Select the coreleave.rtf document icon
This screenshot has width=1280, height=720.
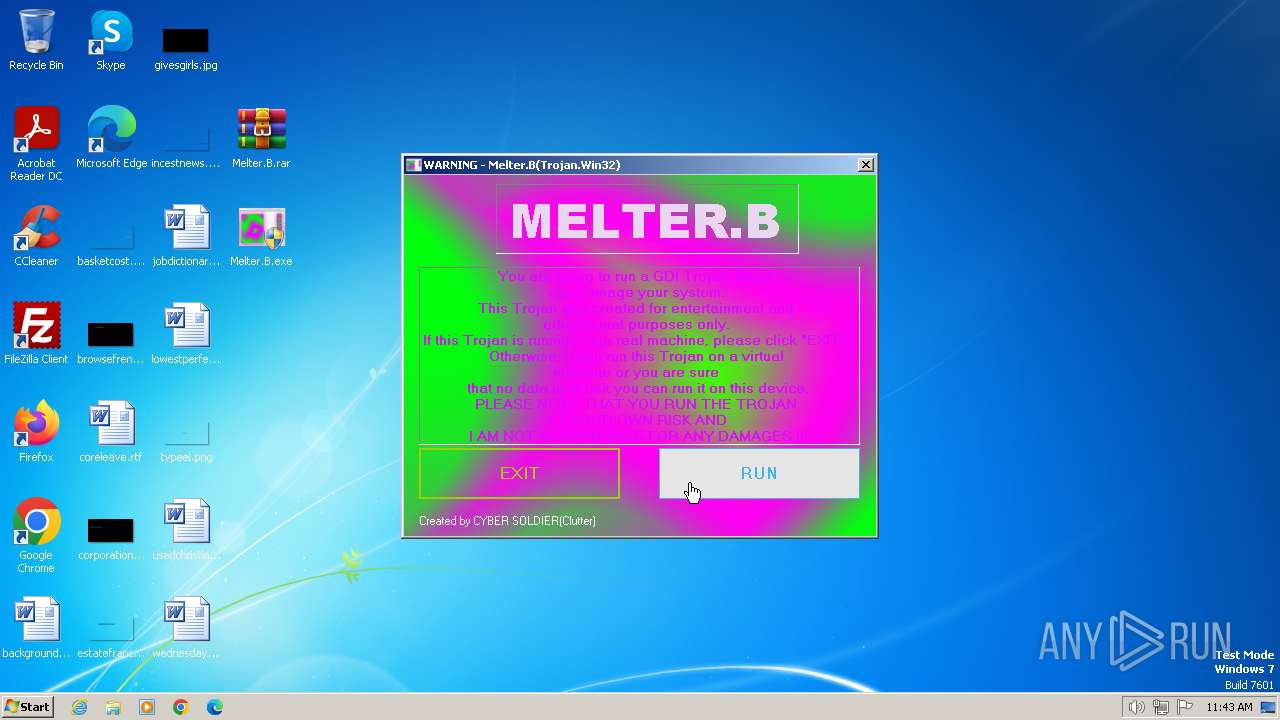[x=111, y=432]
